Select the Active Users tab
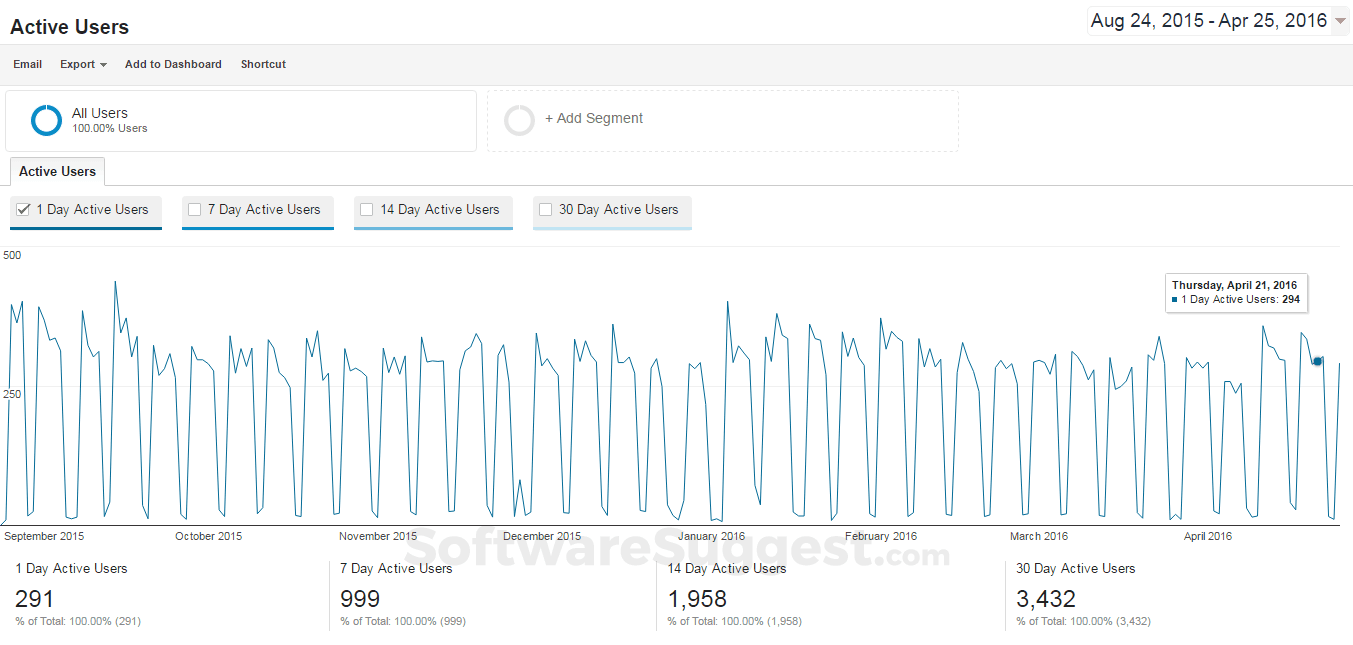Image resolution: width=1353 pixels, height=645 pixels. point(57,171)
